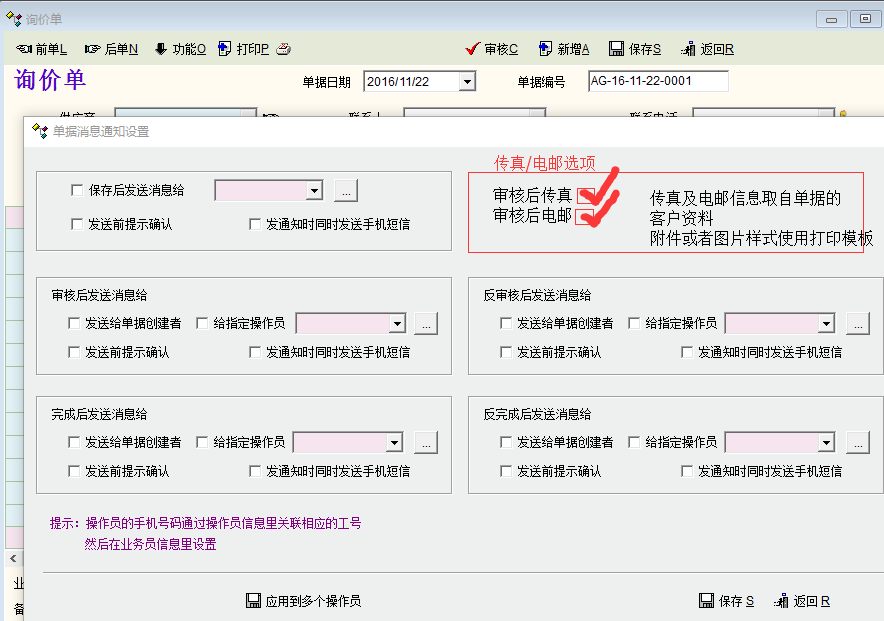884x621 pixels.
Task: Click the red checkmark 审核 toolbar icon
Action: pyautogui.click(x=474, y=49)
